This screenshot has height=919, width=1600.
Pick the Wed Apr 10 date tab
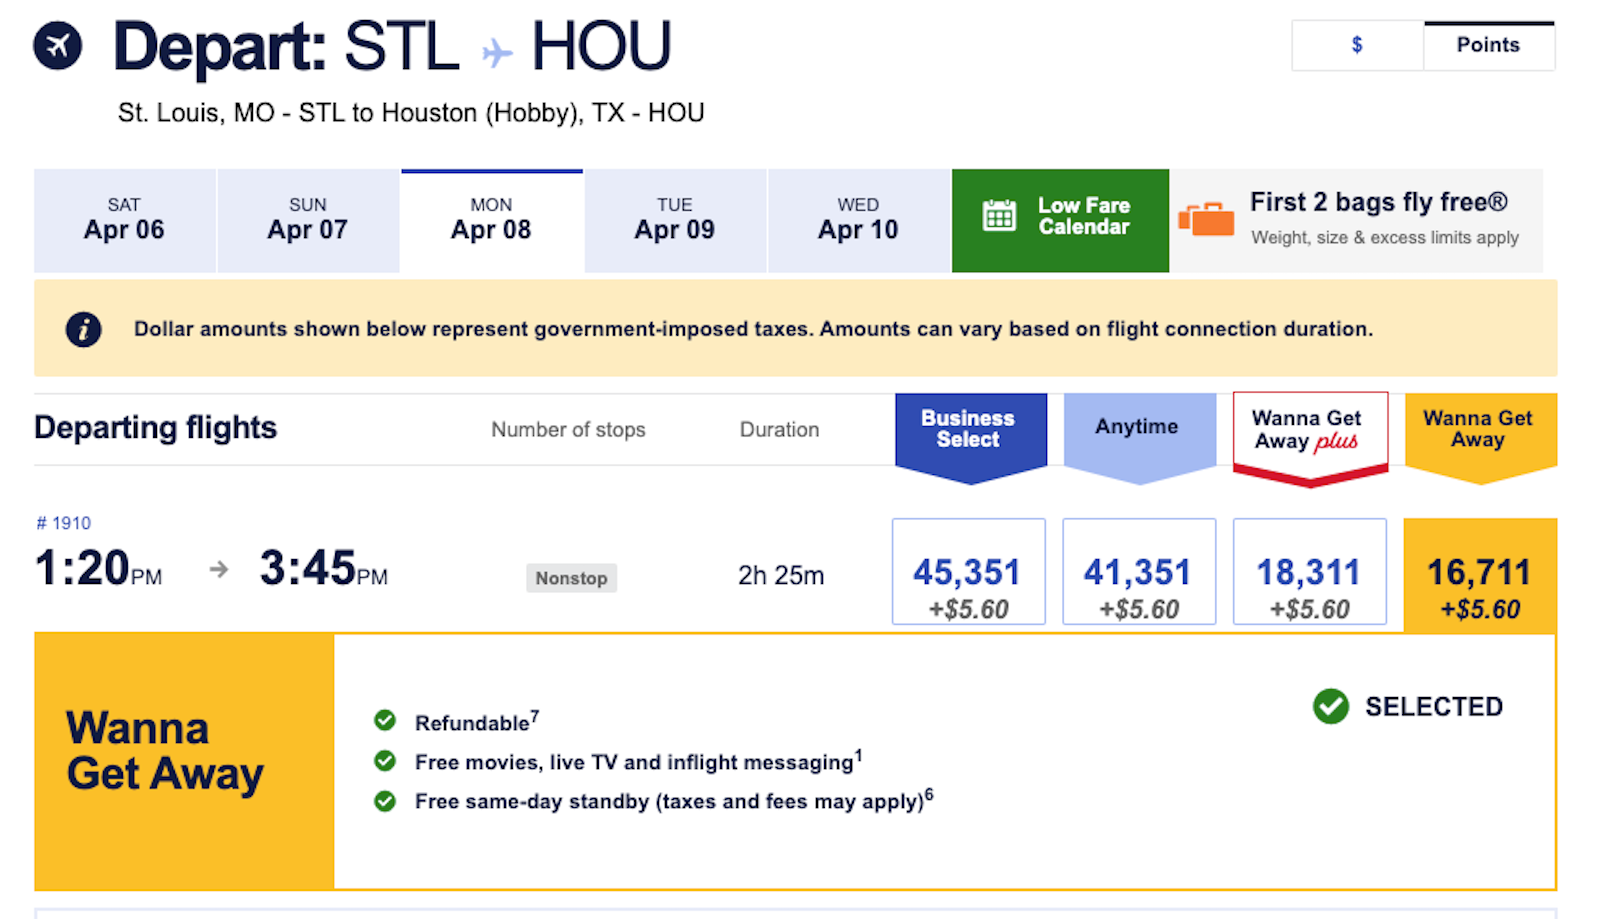tap(858, 221)
